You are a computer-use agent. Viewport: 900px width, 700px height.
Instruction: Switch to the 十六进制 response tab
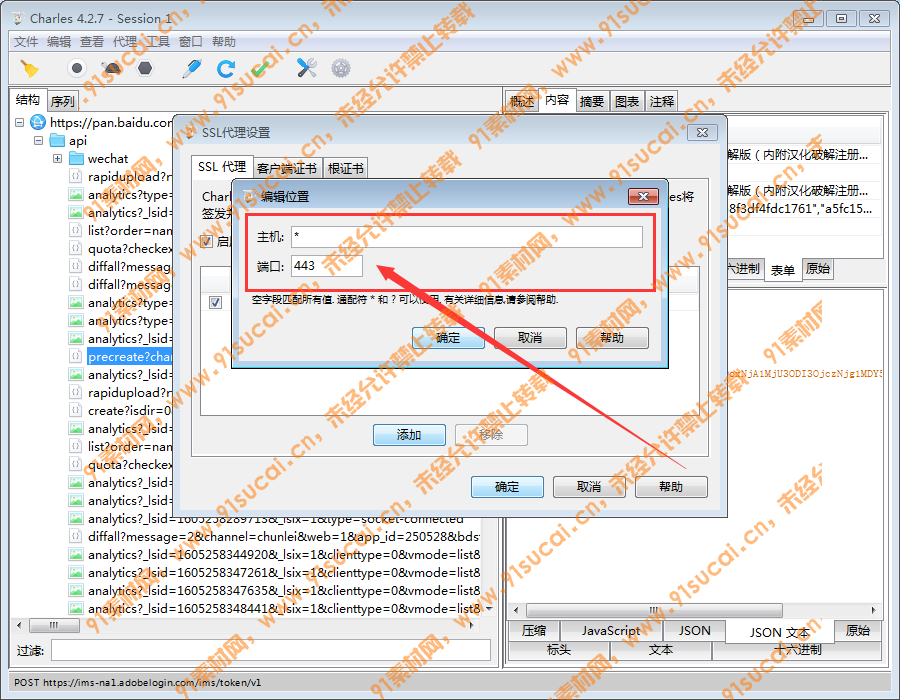tap(797, 650)
